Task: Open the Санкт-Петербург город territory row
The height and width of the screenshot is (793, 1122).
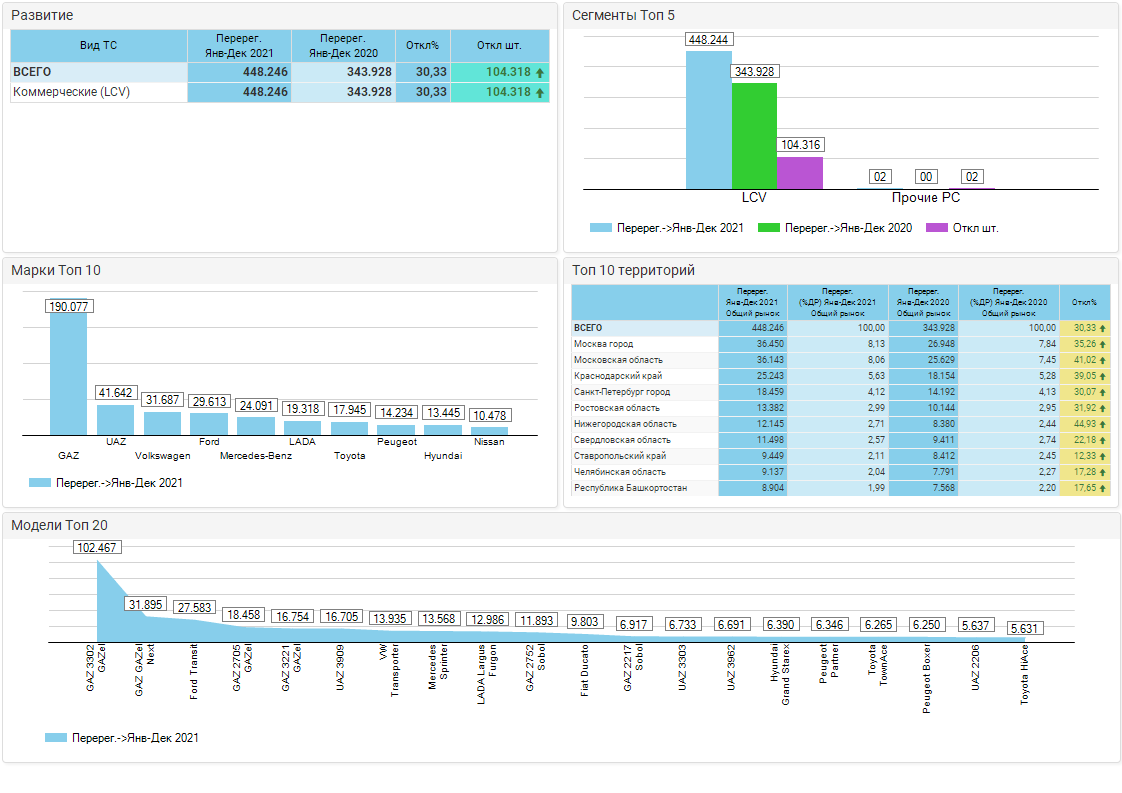Action: 621,392
